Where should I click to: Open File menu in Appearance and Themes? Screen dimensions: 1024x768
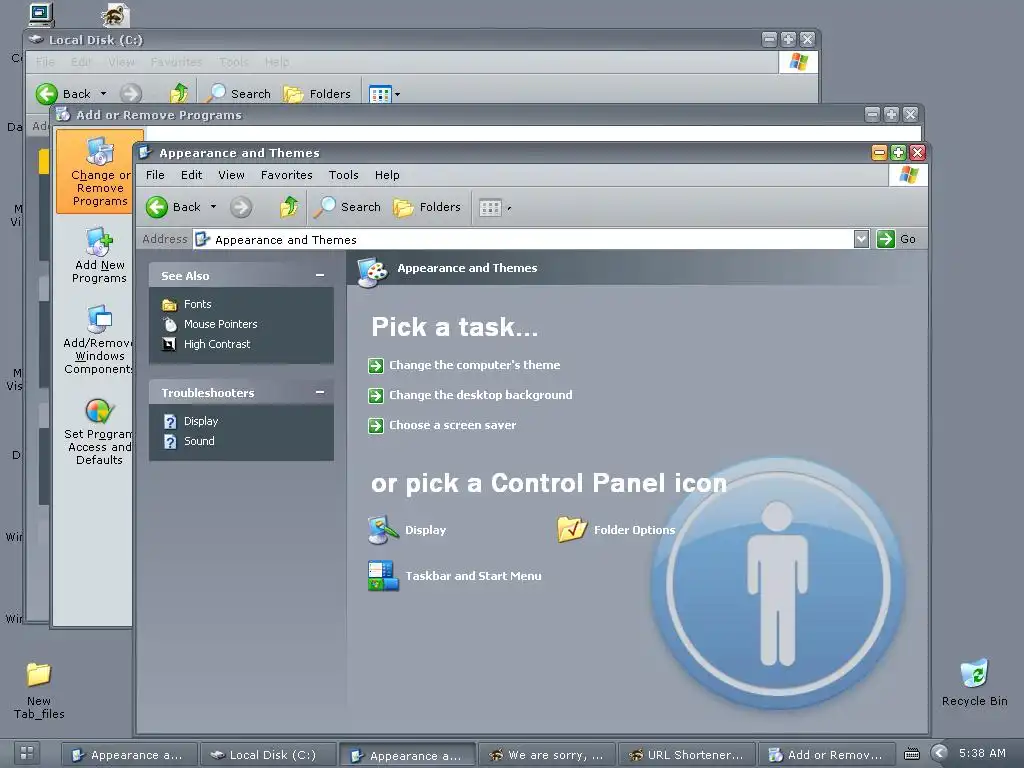click(x=155, y=175)
